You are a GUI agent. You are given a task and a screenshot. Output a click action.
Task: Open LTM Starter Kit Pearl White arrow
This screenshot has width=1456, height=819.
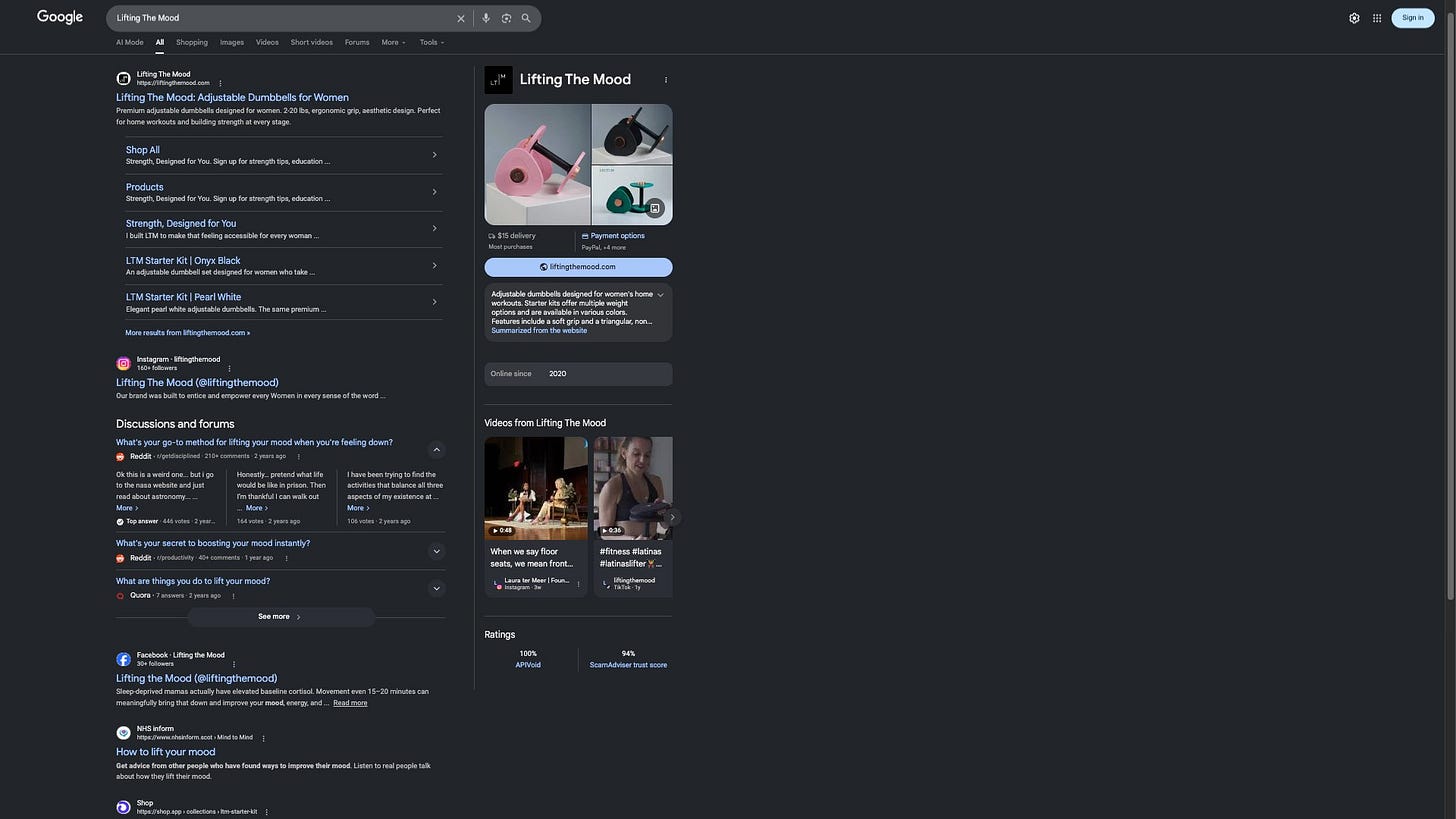[x=434, y=302]
